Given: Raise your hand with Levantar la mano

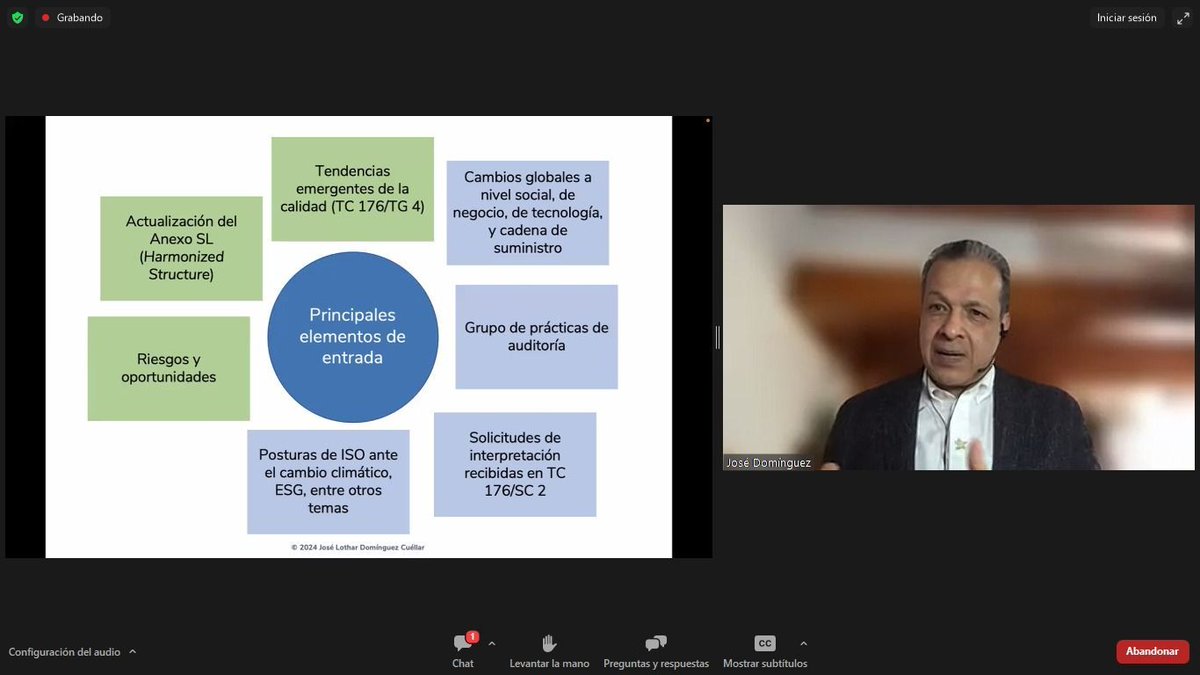Looking at the screenshot, I should tap(548, 645).
